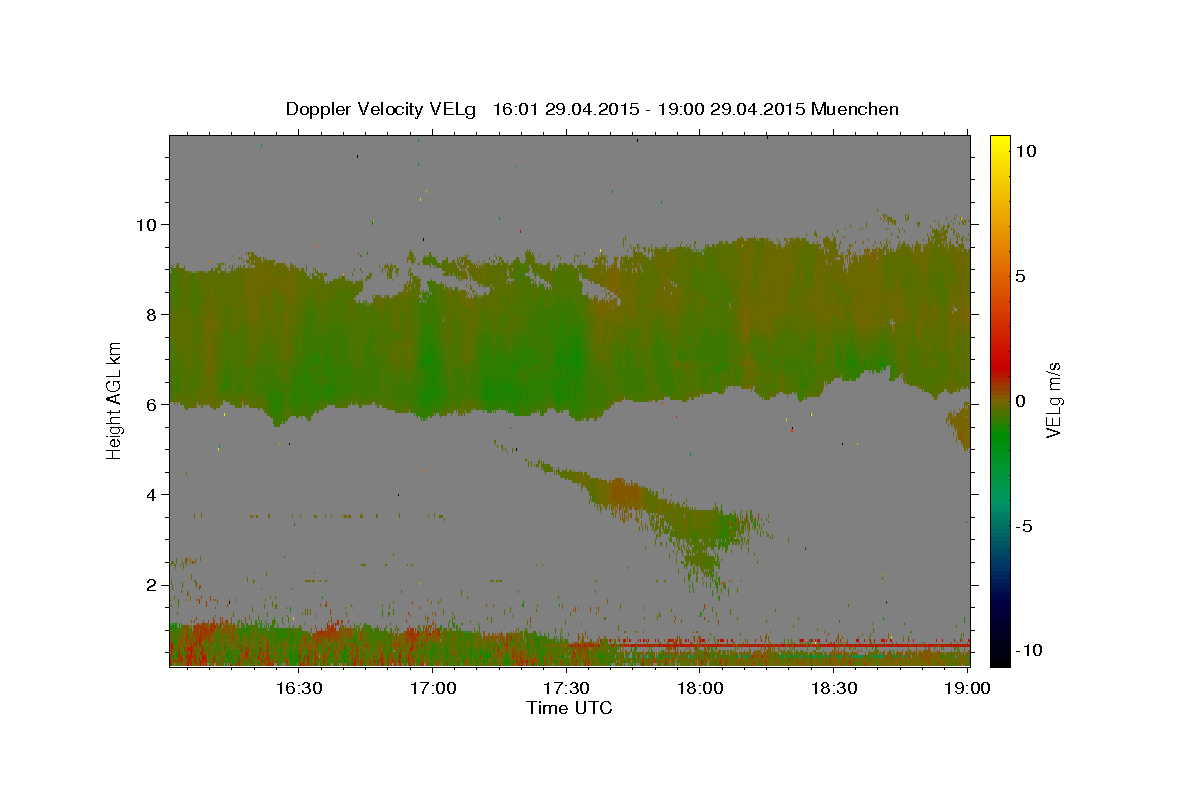Click the 18:30 time tick label
Viewport: 1200px width, 800px height.
tap(833, 688)
